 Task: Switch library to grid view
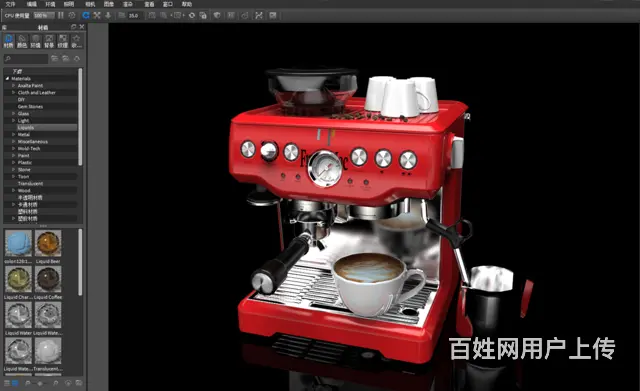tap(15, 383)
